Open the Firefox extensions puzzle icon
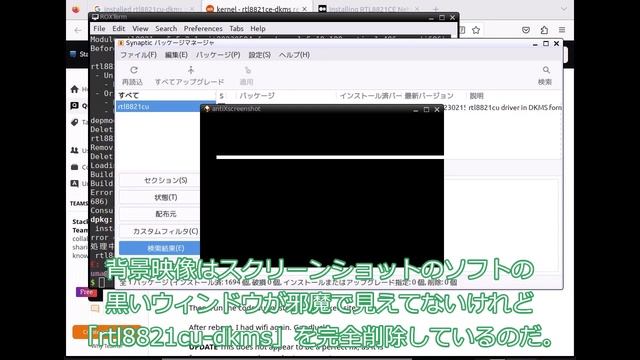Viewport: 640px width, 360px height. (x=544, y=30)
